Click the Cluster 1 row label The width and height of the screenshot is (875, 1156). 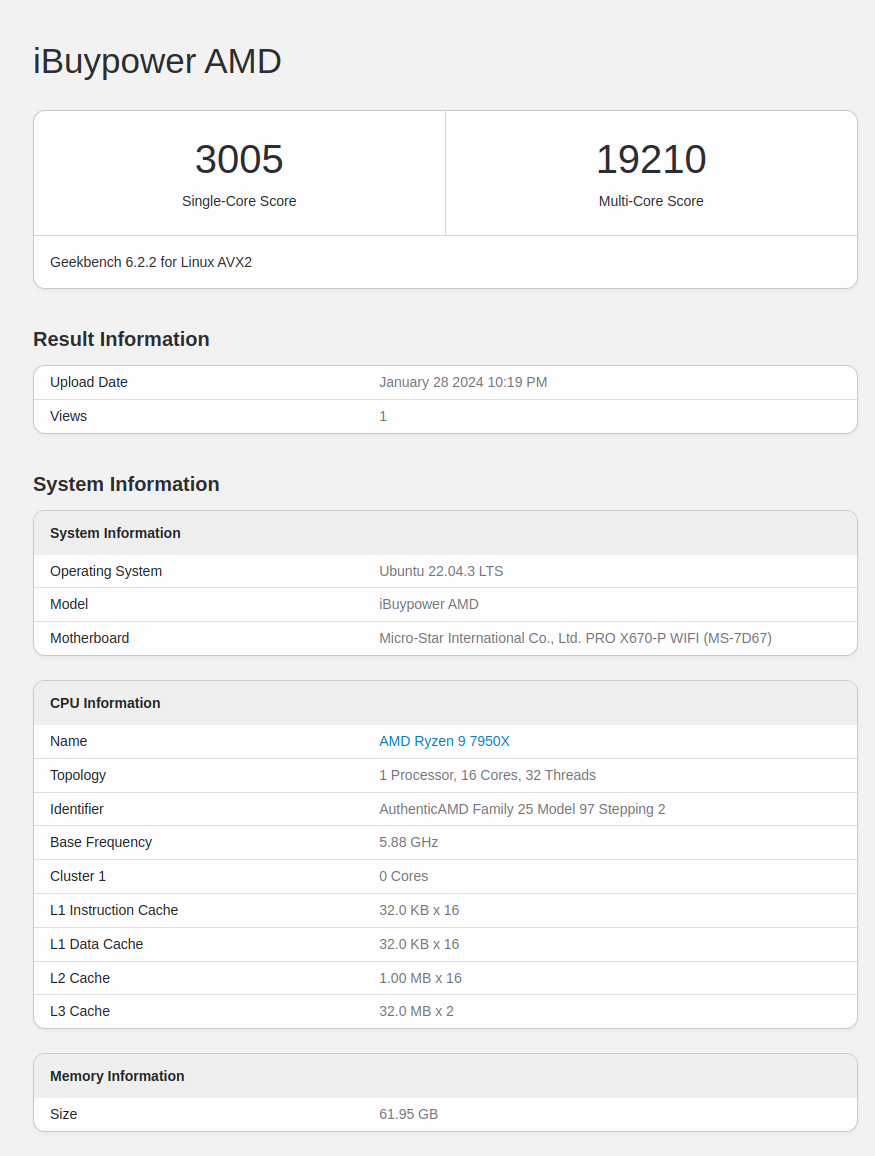point(78,876)
